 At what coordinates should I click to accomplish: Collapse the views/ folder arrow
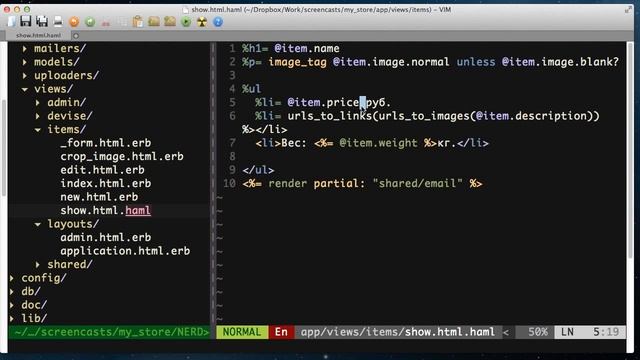(25, 89)
